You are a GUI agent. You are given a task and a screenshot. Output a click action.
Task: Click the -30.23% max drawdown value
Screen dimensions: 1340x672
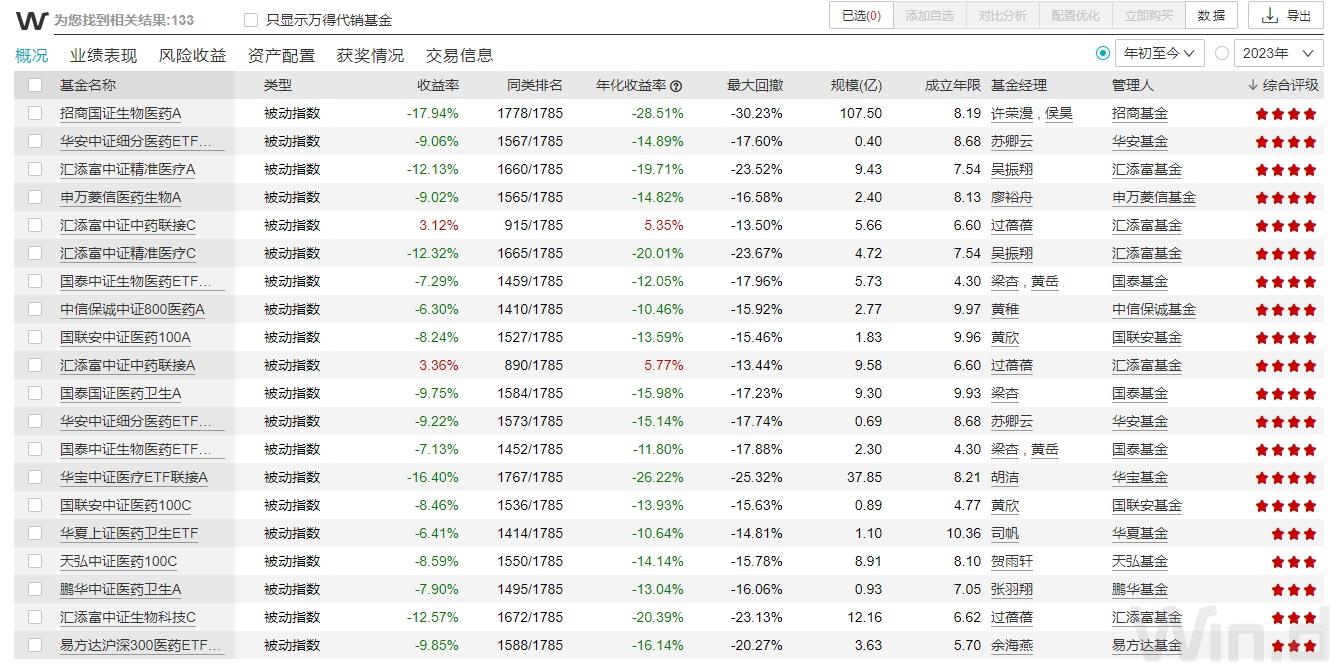point(756,114)
